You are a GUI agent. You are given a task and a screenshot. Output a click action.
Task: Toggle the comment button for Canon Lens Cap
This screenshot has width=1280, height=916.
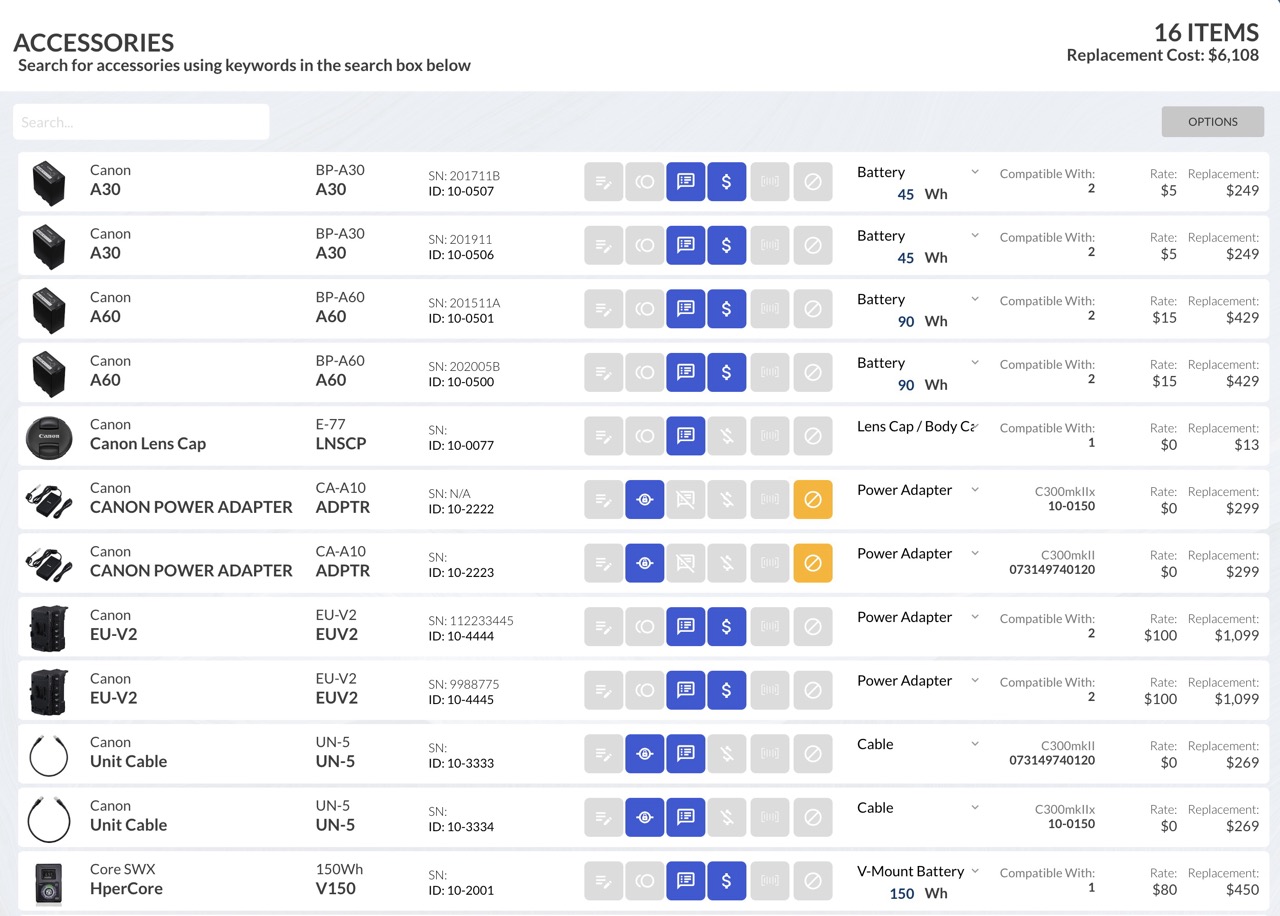coord(686,436)
